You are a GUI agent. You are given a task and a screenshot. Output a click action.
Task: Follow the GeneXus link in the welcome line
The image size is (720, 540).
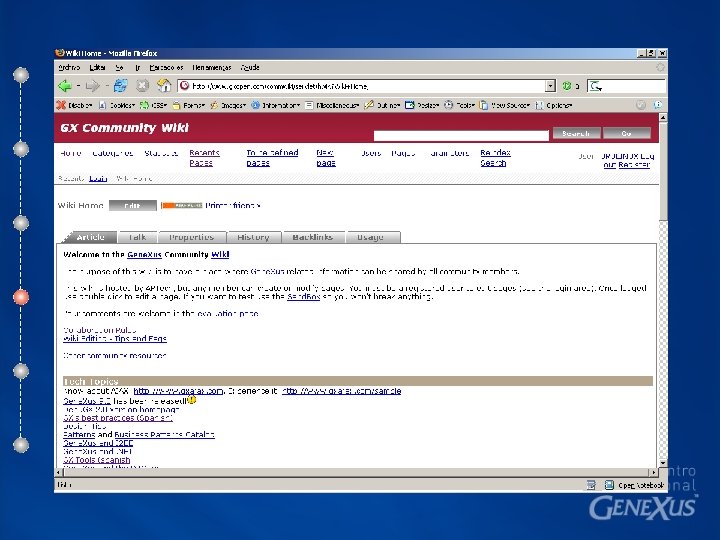coord(144,255)
